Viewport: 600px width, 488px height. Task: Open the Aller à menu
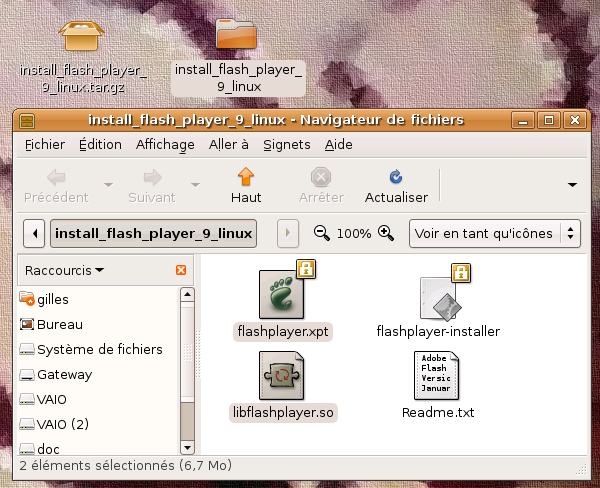point(229,145)
